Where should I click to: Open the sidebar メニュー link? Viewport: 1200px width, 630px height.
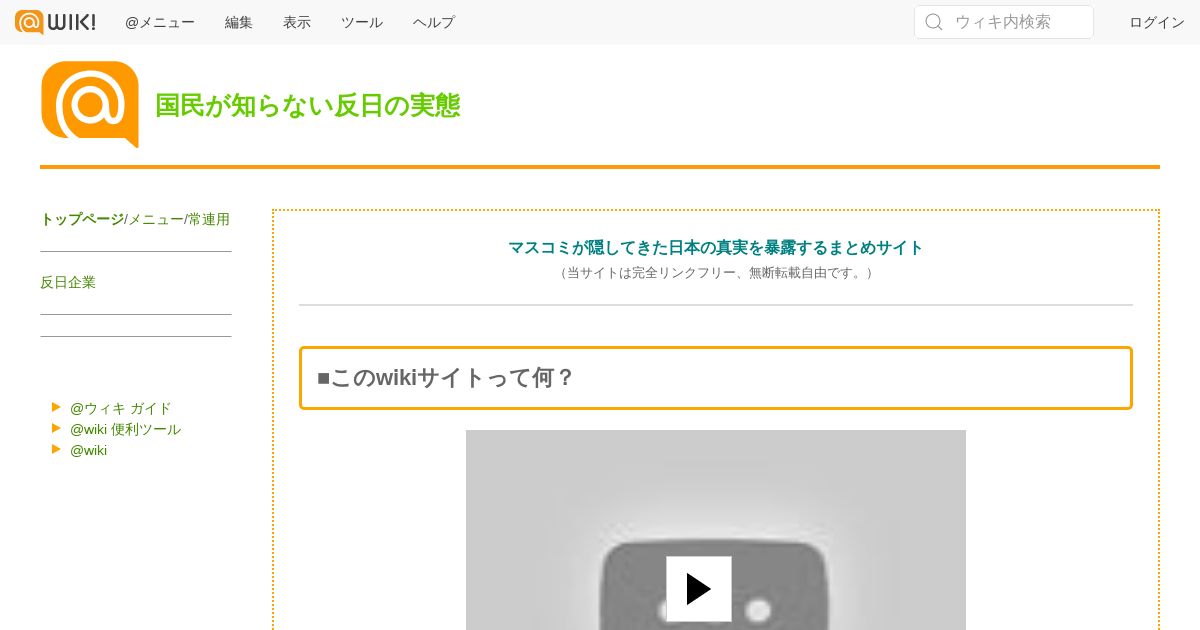pyautogui.click(x=156, y=219)
